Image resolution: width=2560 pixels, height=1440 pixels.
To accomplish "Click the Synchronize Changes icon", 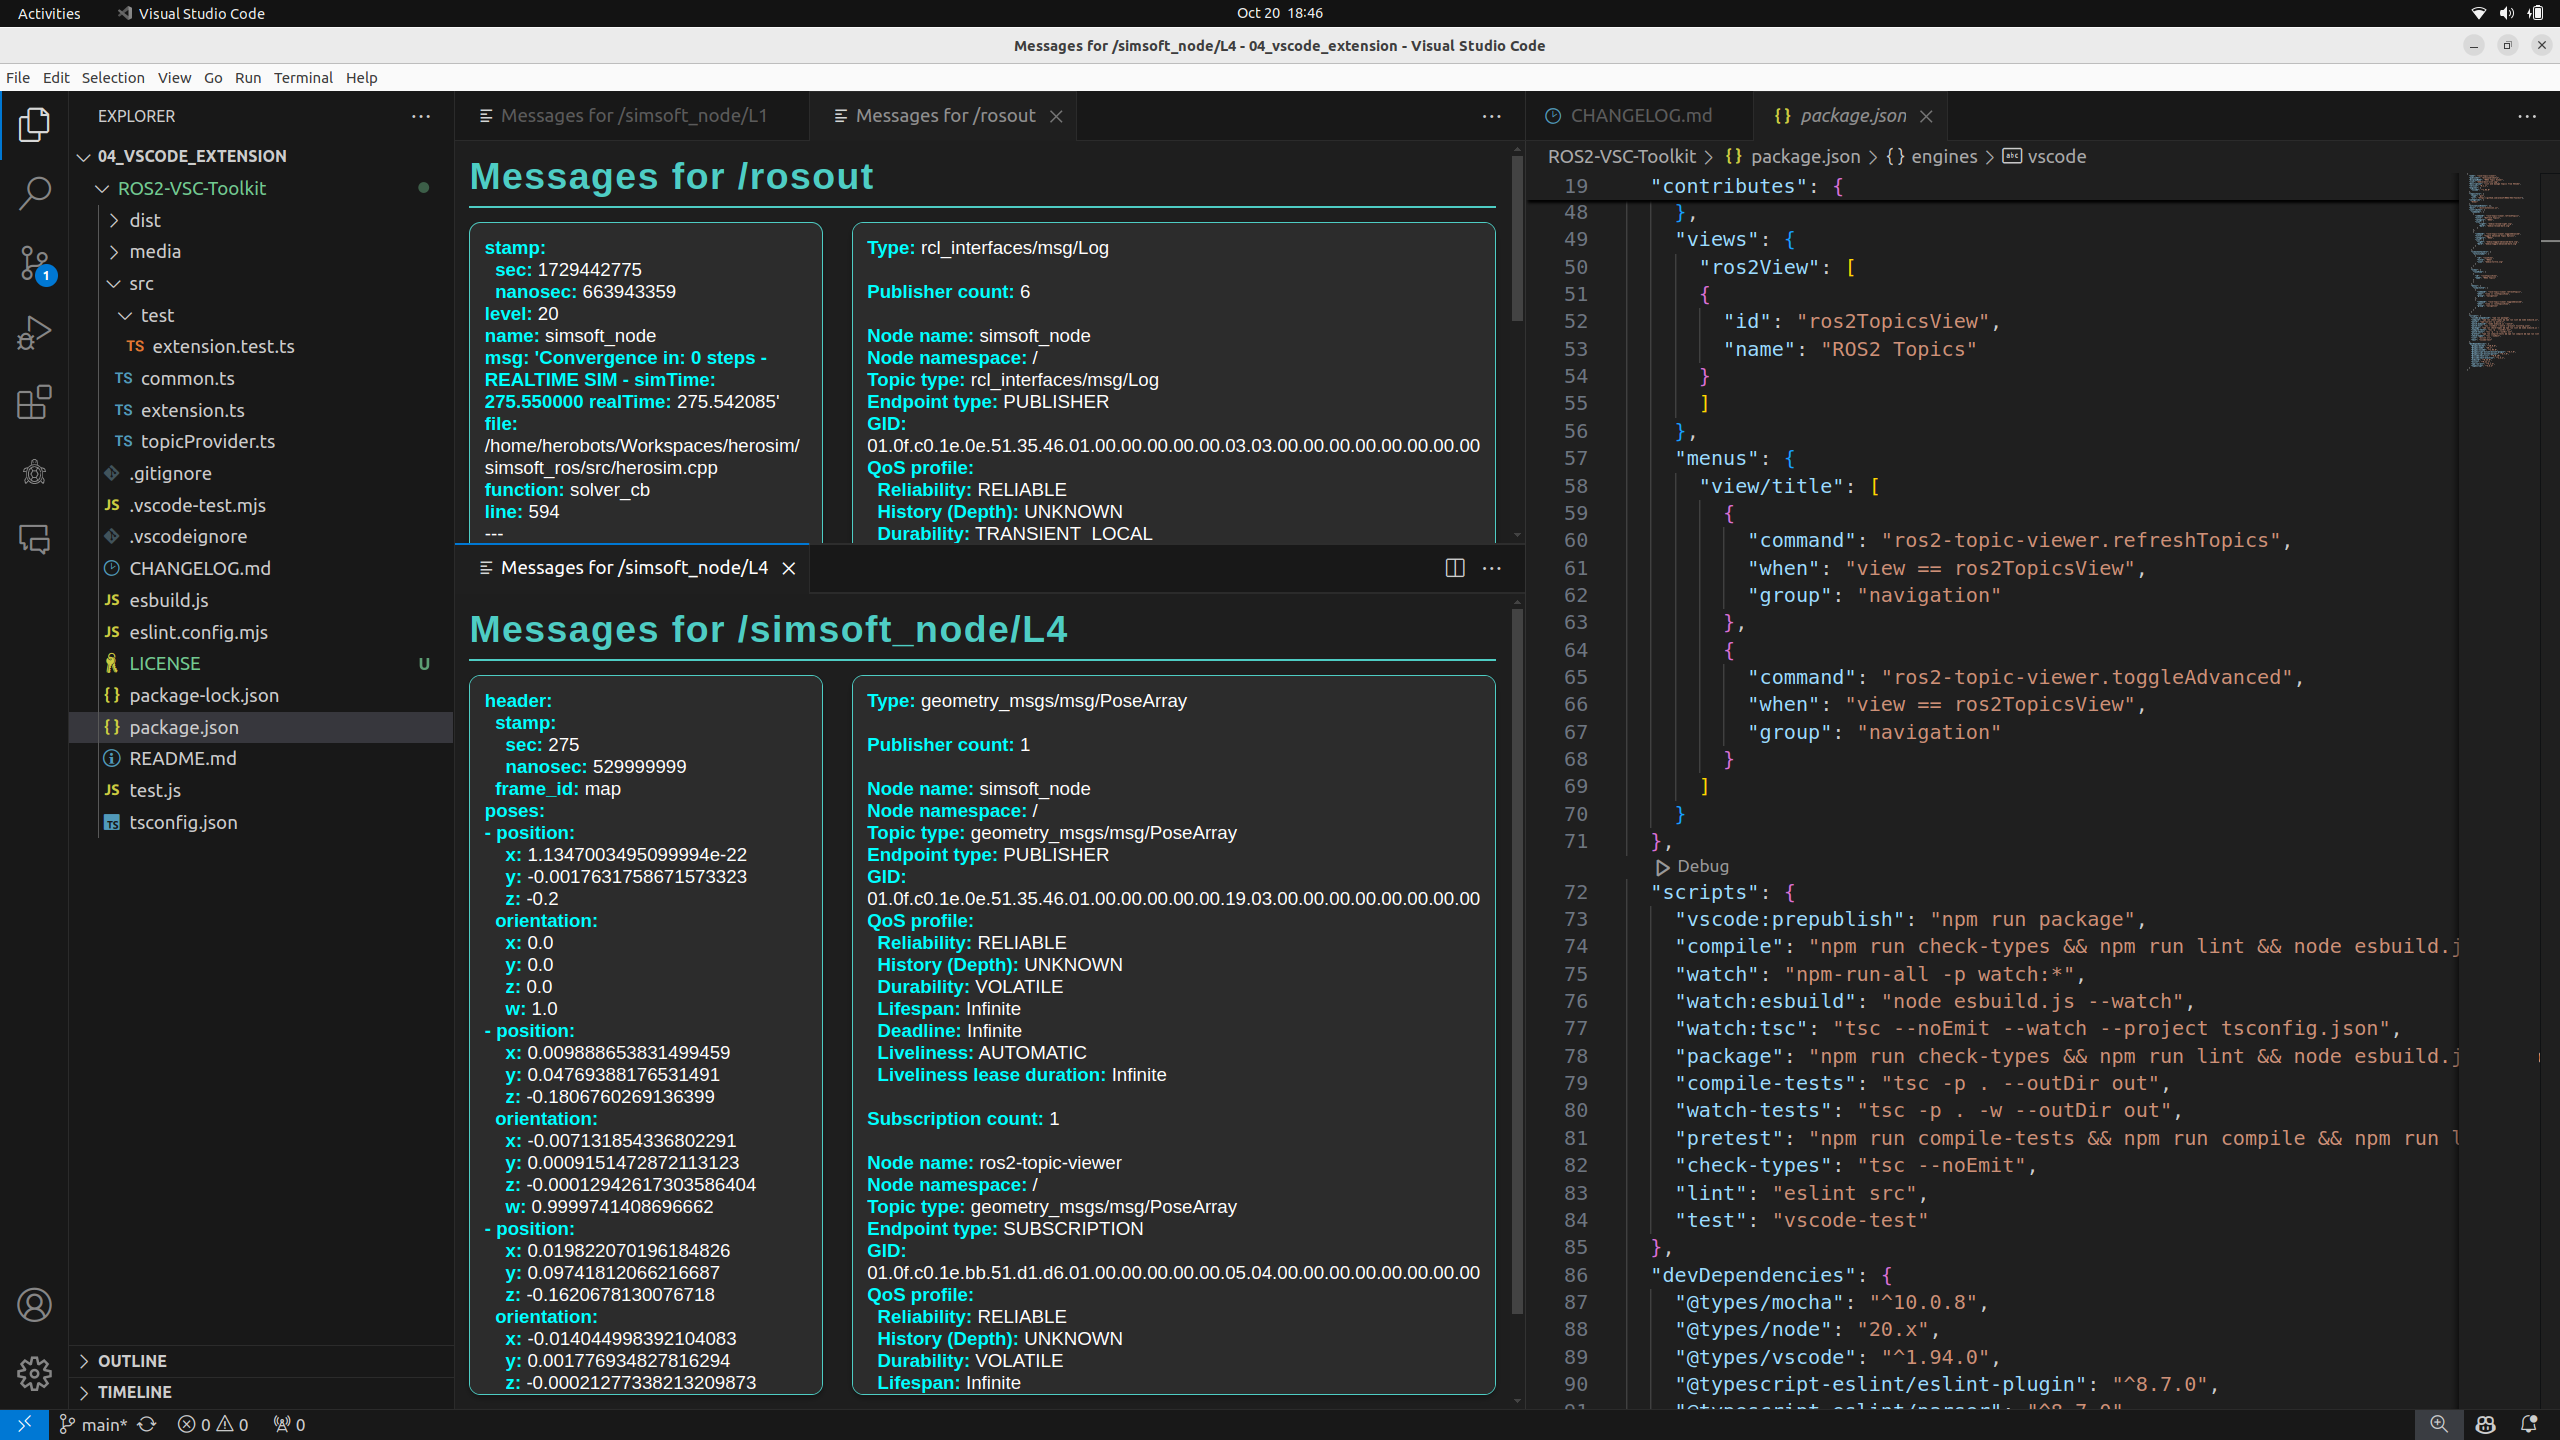I will pyautogui.click(x=147, y=1424).
